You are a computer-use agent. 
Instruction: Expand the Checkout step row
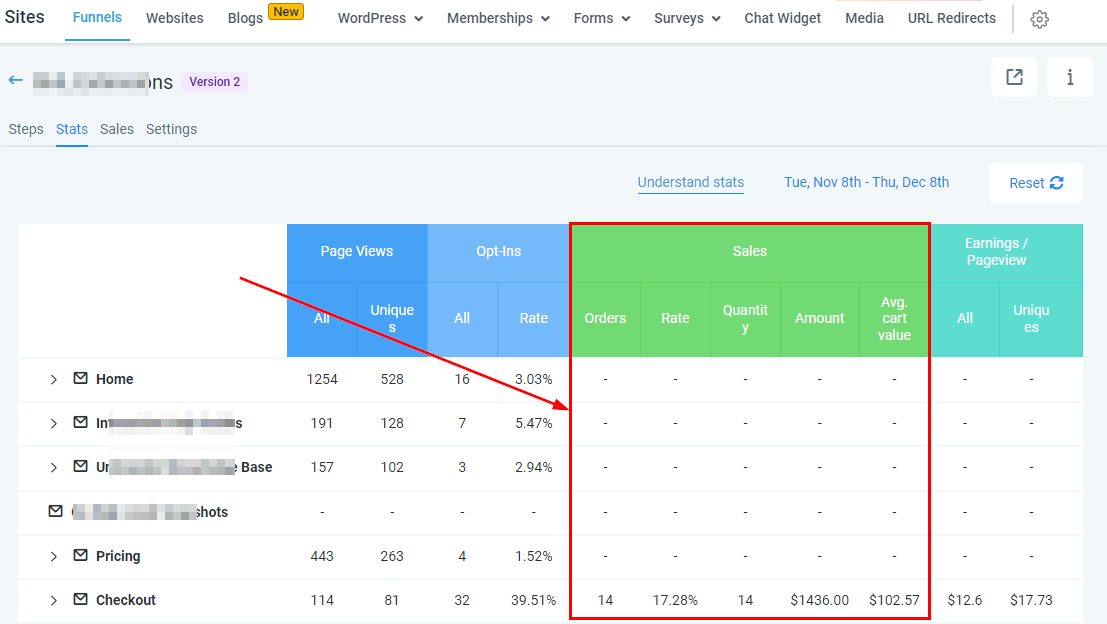pos(54,601)
